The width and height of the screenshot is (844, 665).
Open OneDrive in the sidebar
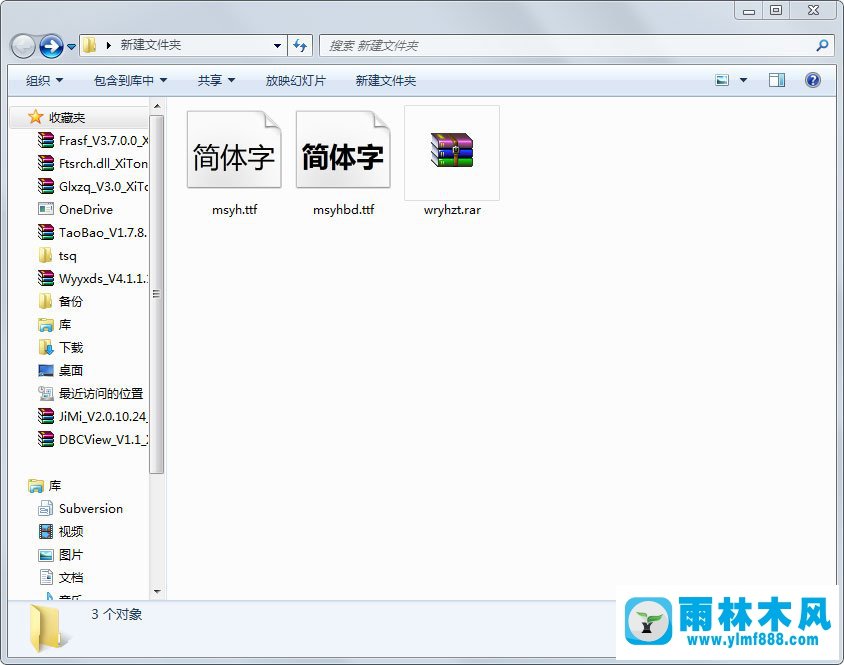pyautogui.click(x=85, y=210)
